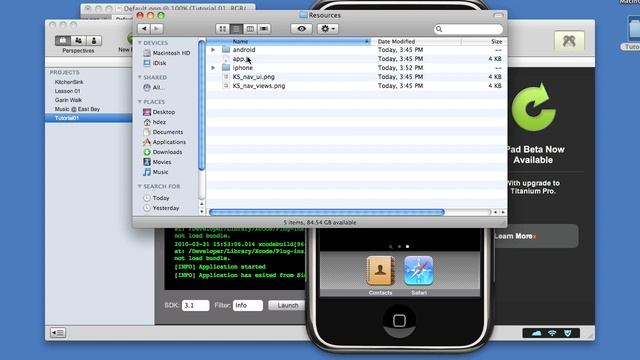Switch Finder to list view
This screenshot has width=640, height=360.
(236, 29)
